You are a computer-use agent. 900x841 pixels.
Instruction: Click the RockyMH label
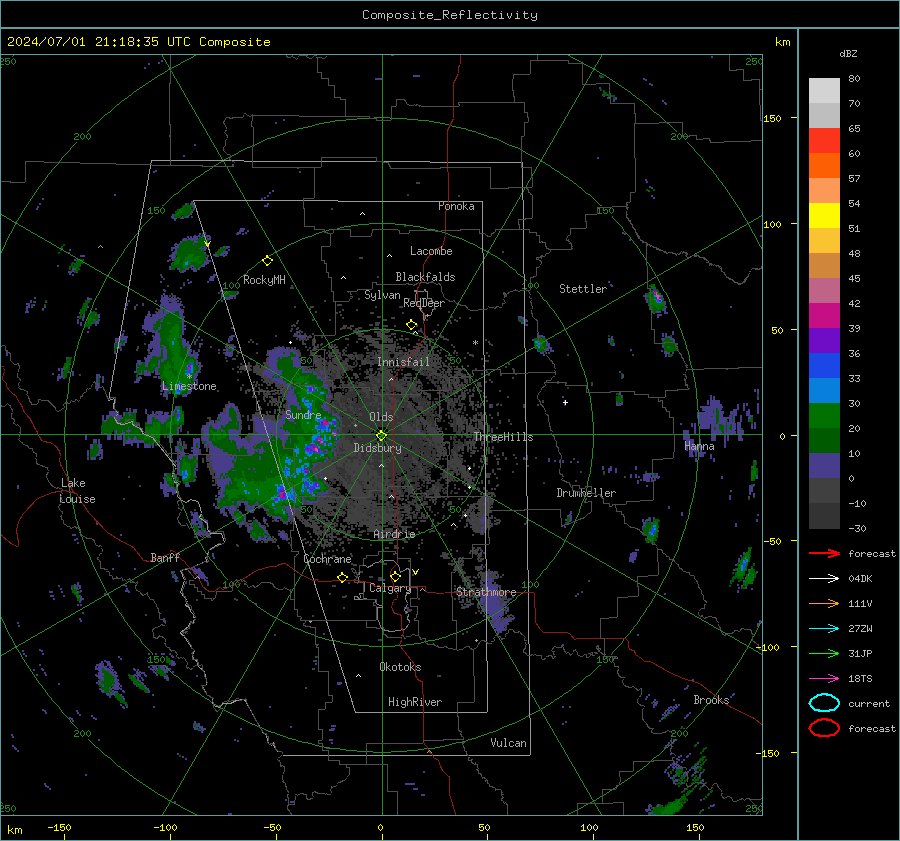pyautogui.click(x=264, y=280)
